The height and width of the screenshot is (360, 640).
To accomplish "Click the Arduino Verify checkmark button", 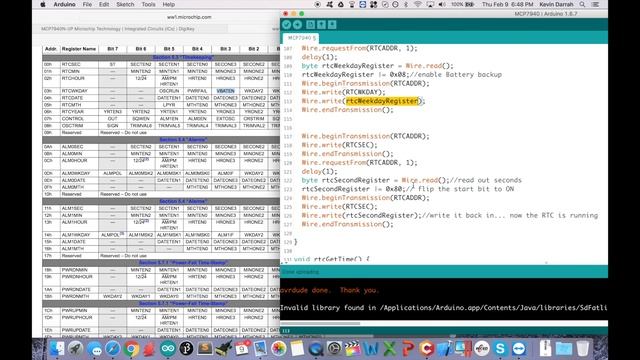I will (x=287, y=24).
